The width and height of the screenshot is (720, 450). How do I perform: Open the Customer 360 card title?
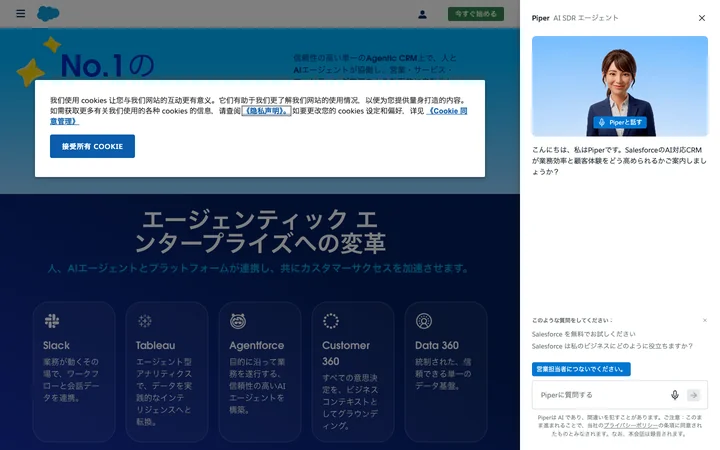click(346, 353)
